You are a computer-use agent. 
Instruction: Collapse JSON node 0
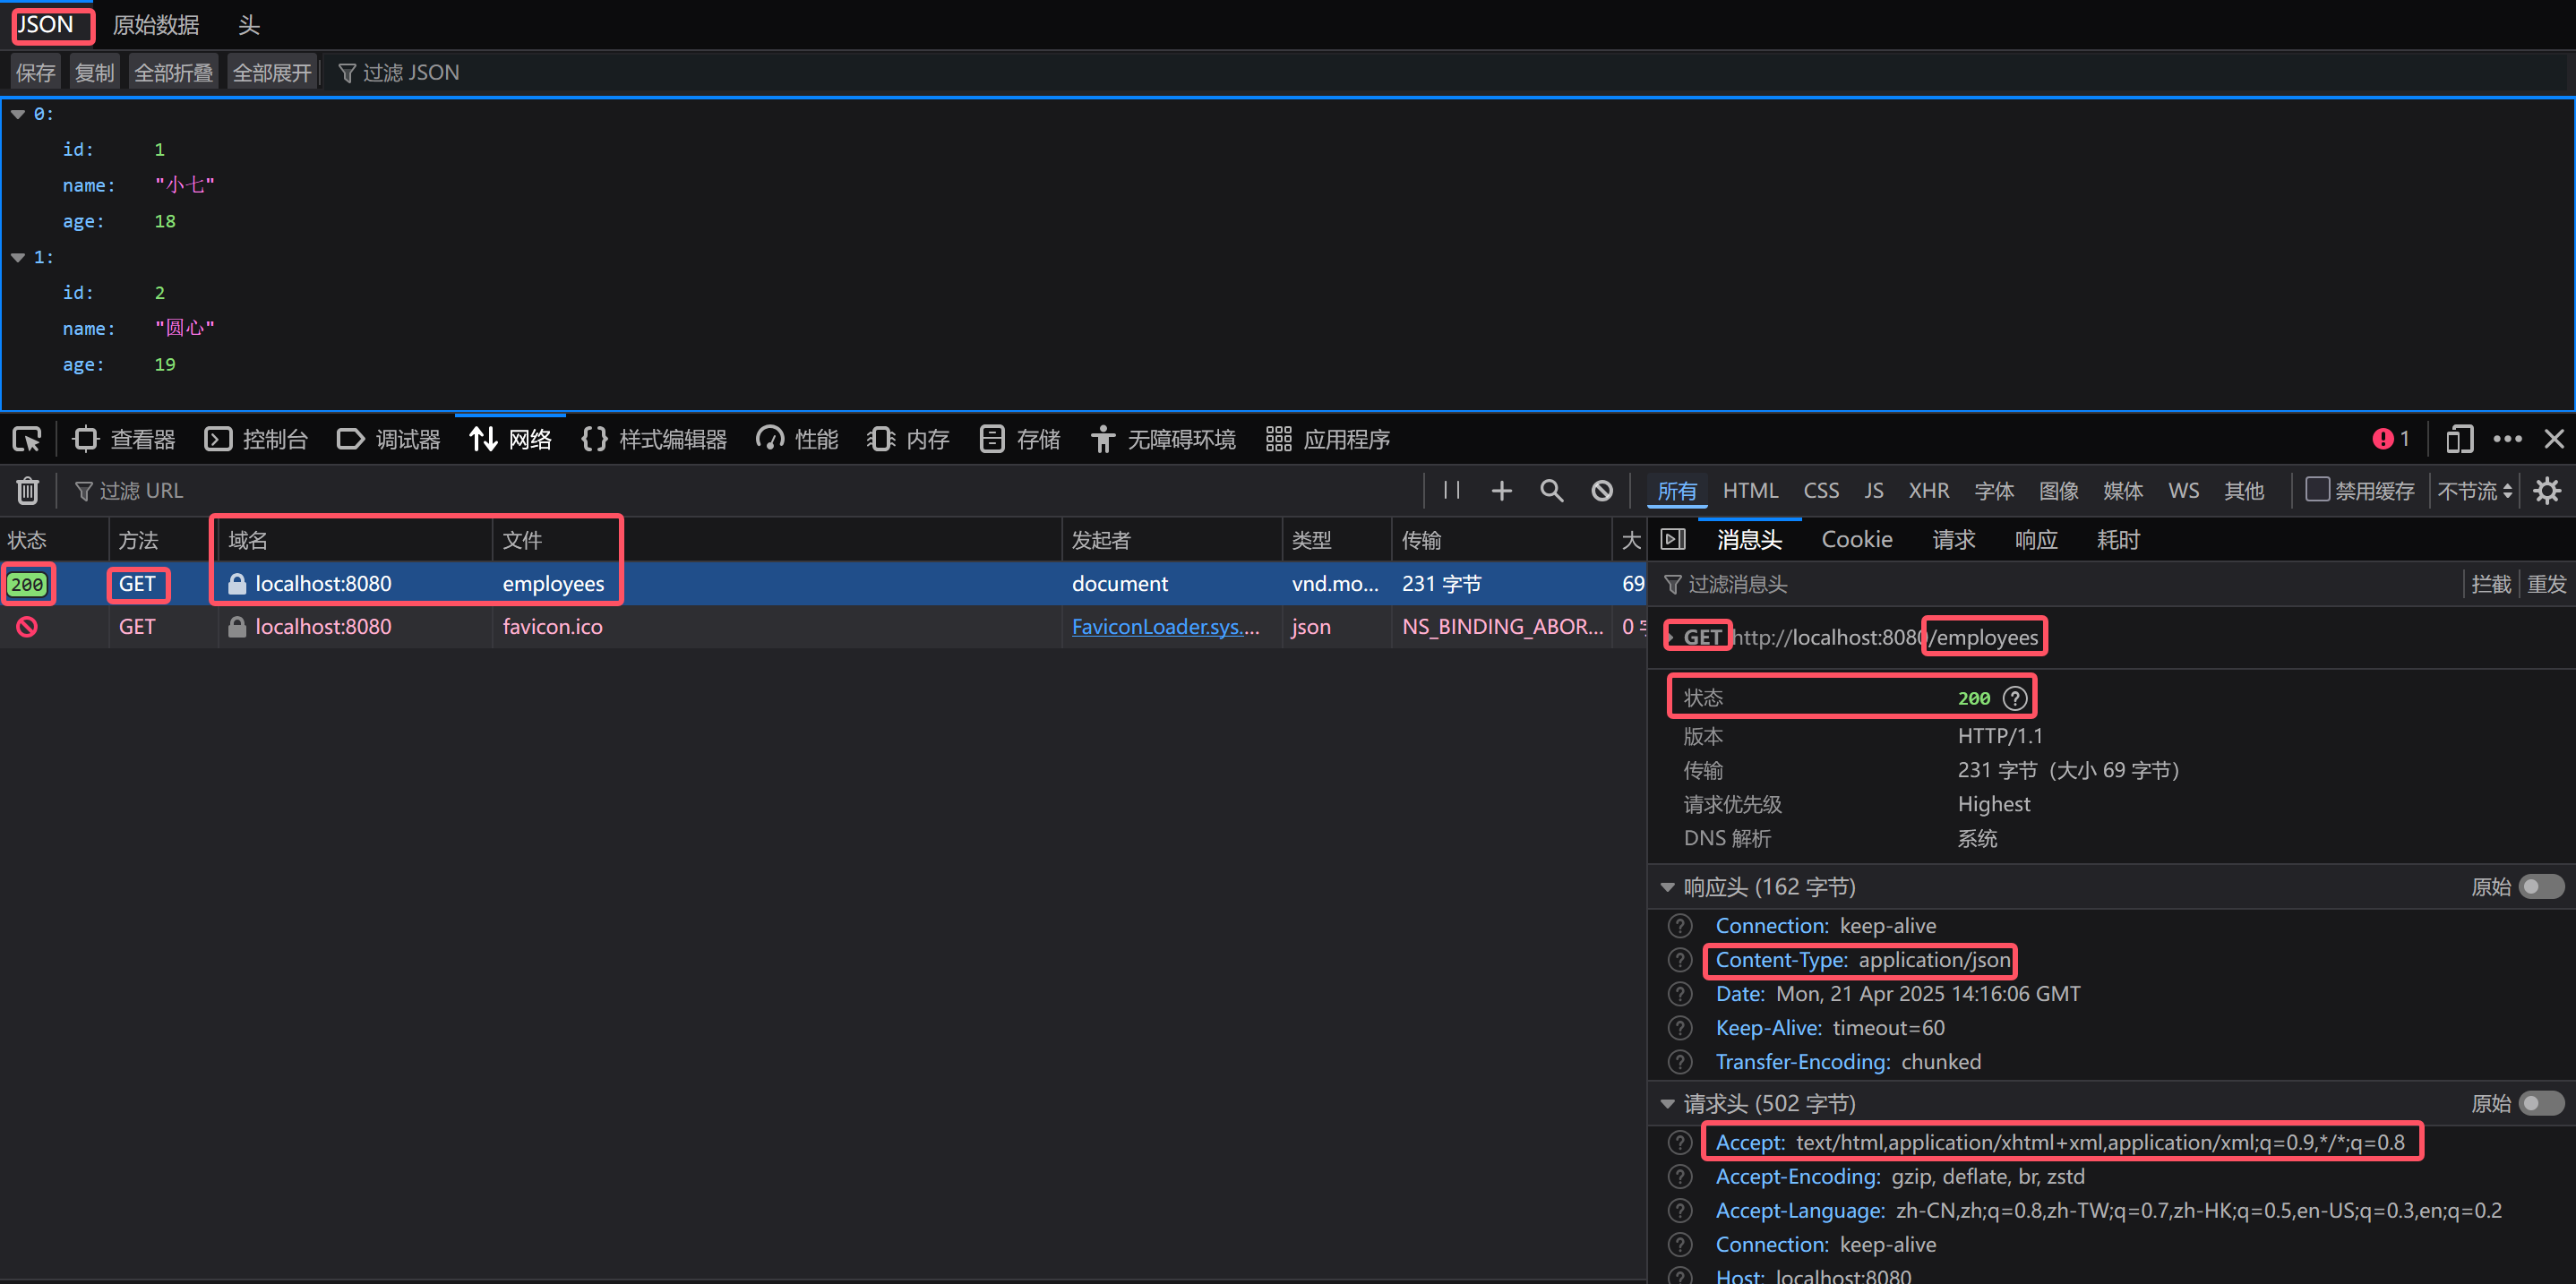click(x=18, y=114)
